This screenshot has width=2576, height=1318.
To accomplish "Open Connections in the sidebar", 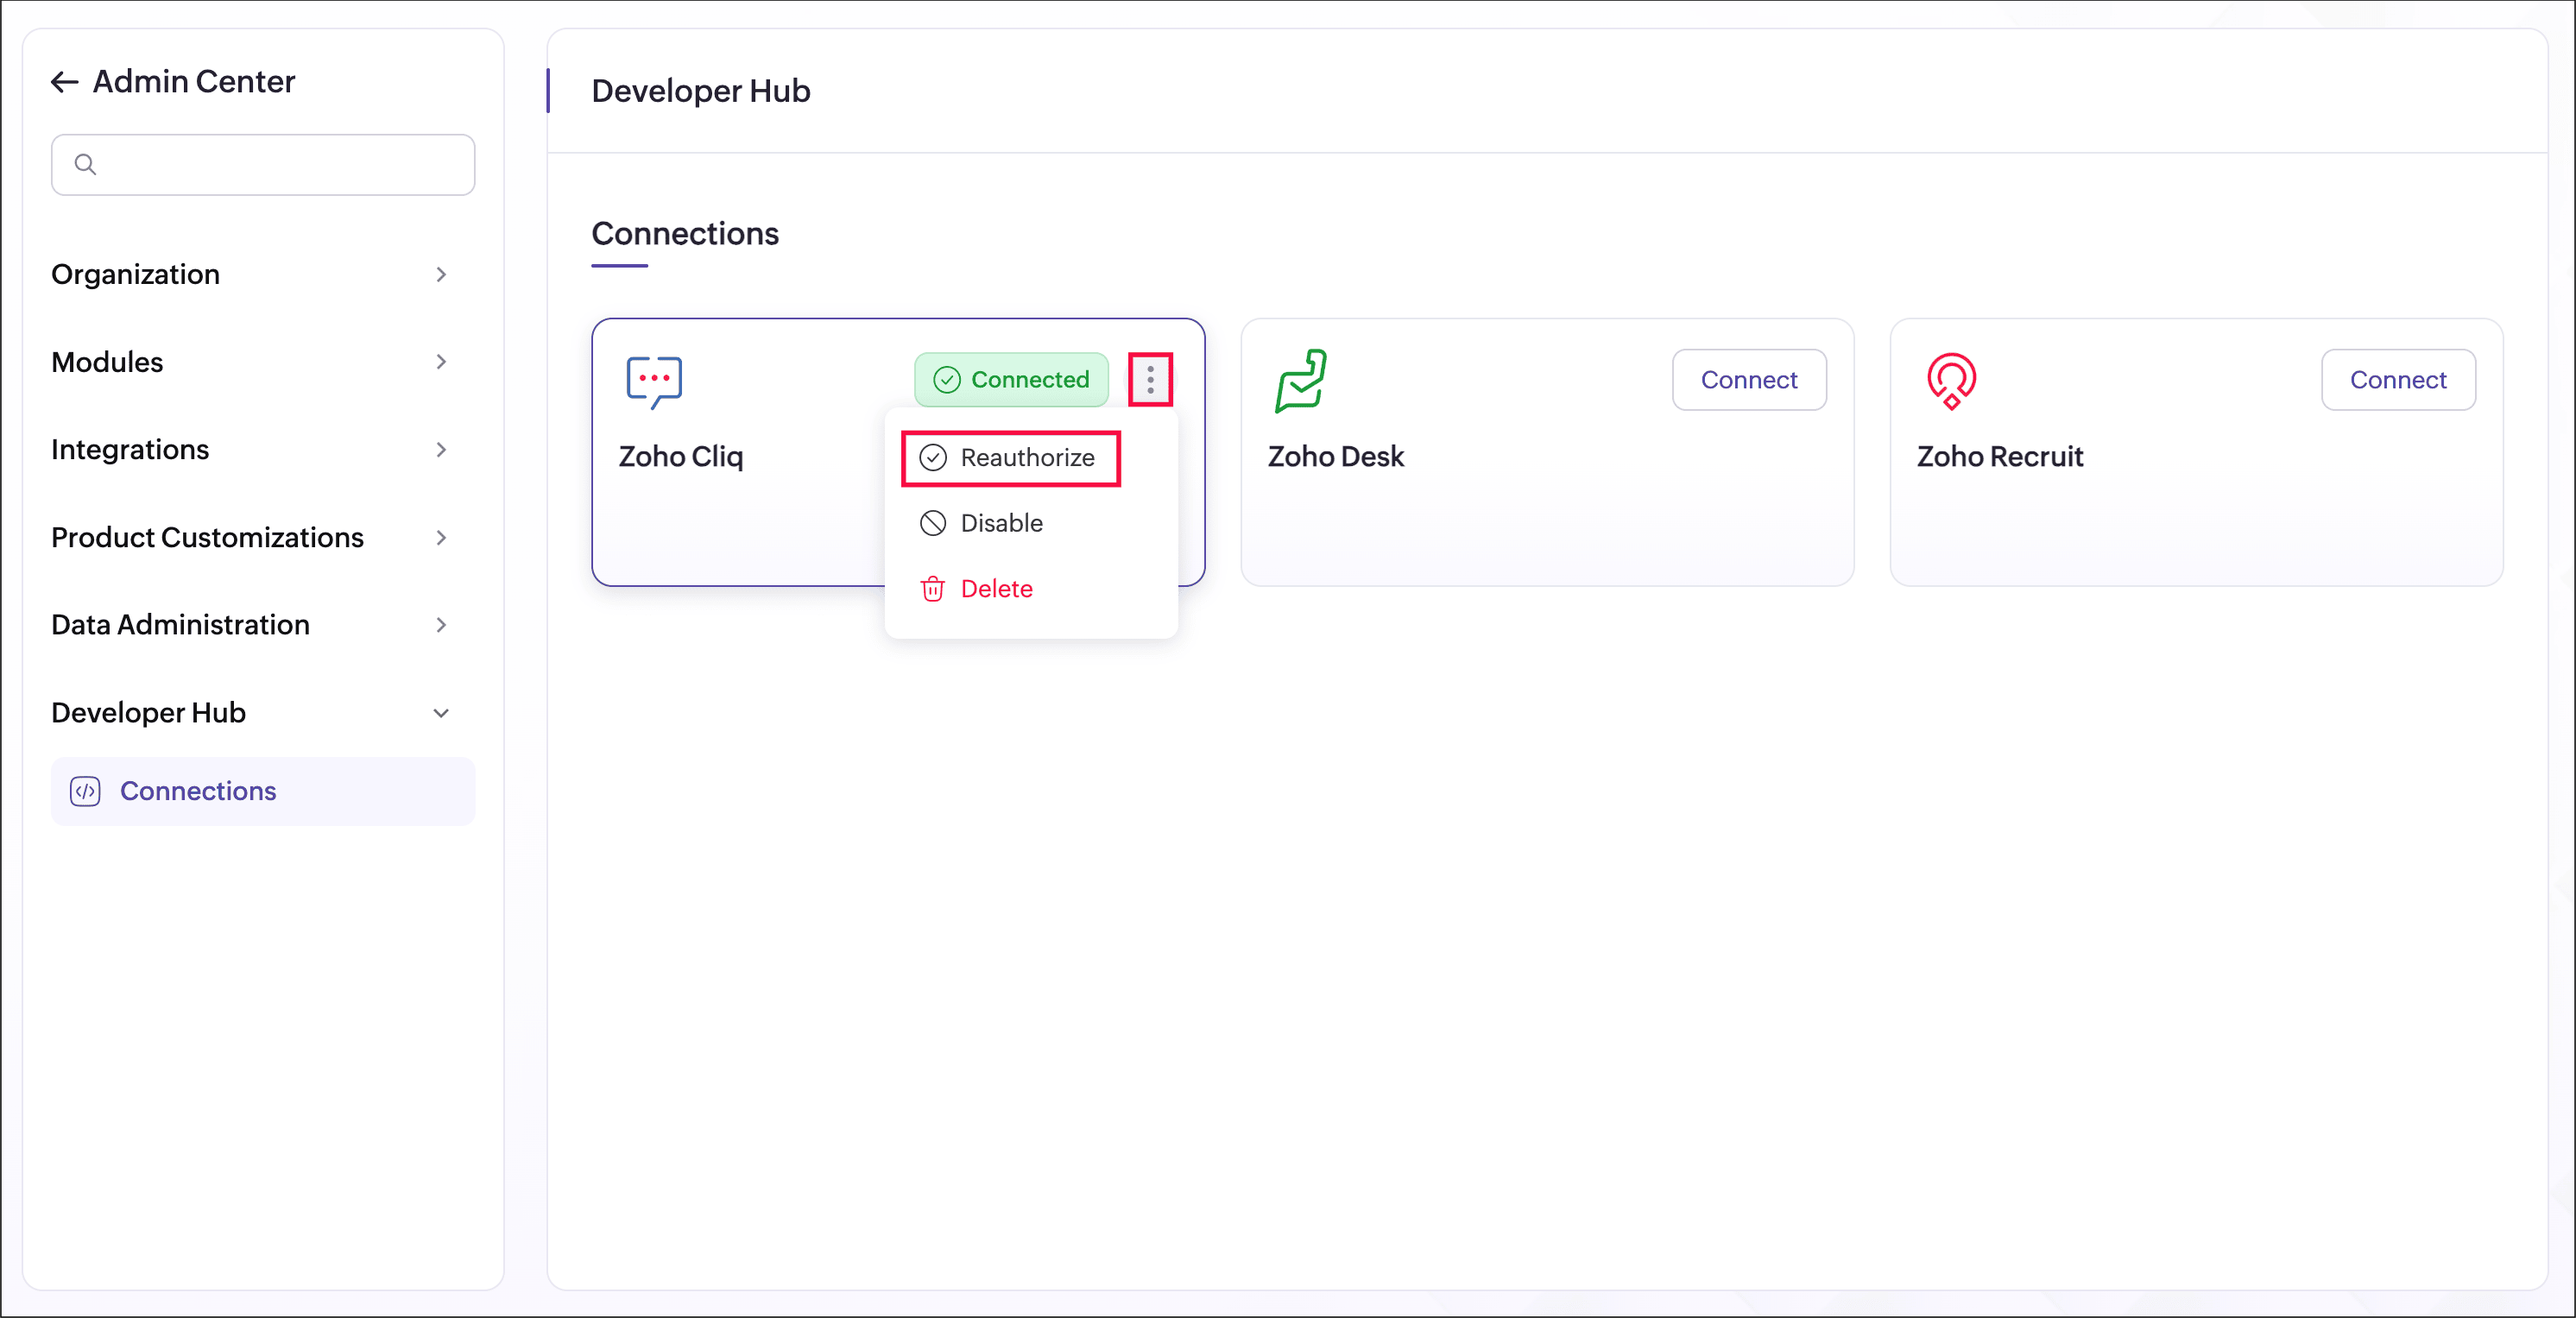I will point(263,791).
